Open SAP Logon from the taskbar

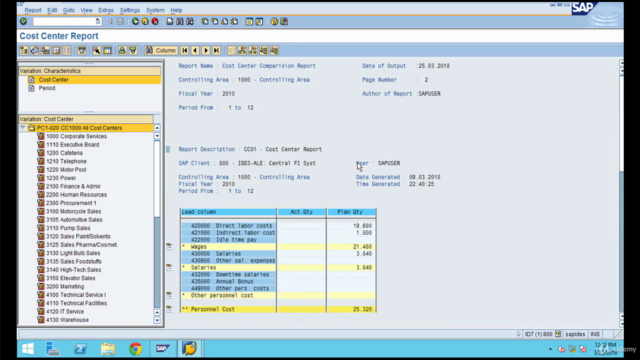pos(162,349)
